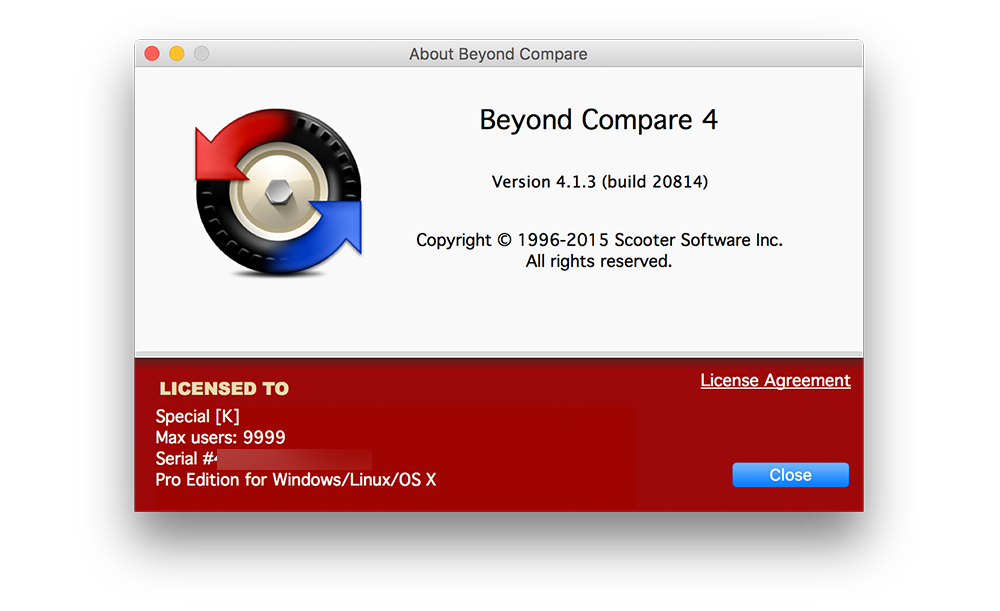The image size is (1000, 611).
Task: Open the License Agreement link
Action: (775, 381)
